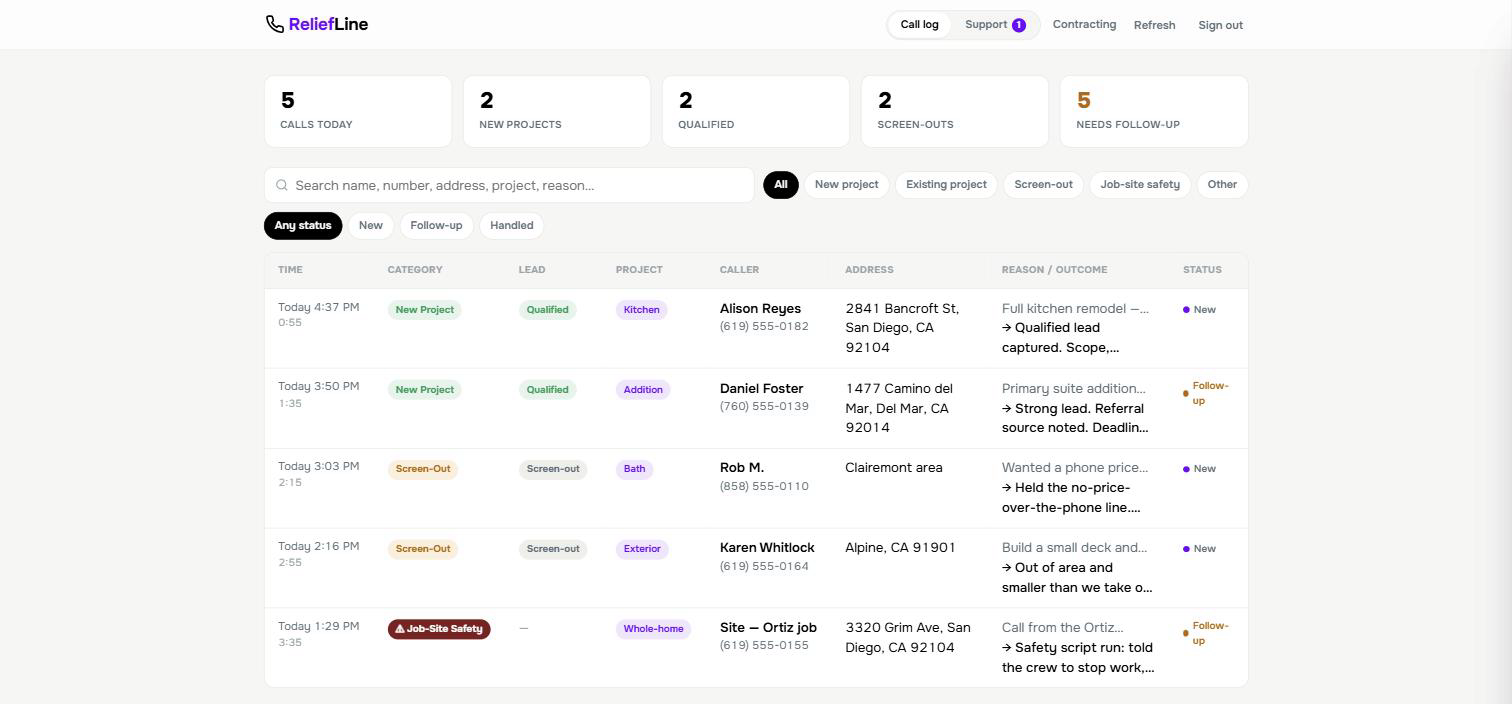Filter by Other category
This screenshot has width=1512, height=704.
(1222, 184)
